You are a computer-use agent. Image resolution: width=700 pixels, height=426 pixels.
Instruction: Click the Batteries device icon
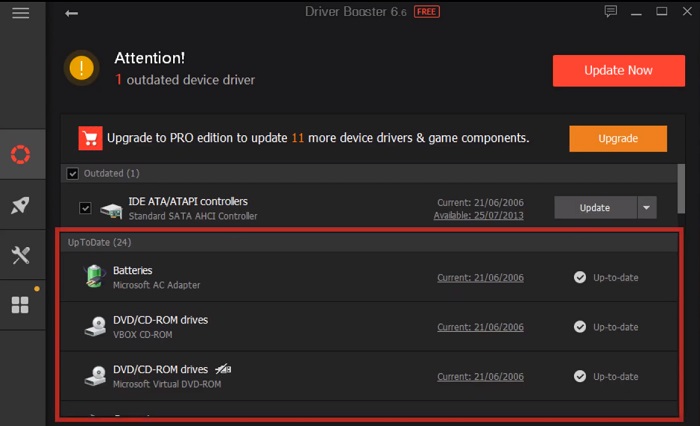[x=94, y=276]
